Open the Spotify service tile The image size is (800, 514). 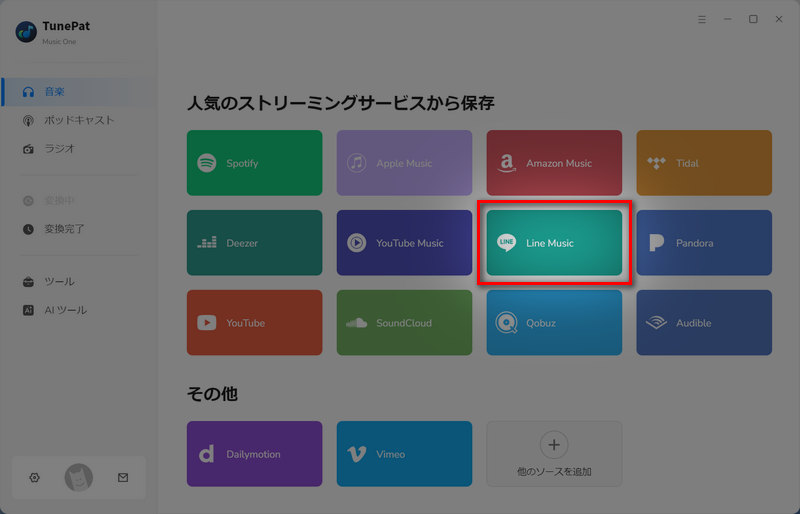pyautogui.click(x=255, y=163)
